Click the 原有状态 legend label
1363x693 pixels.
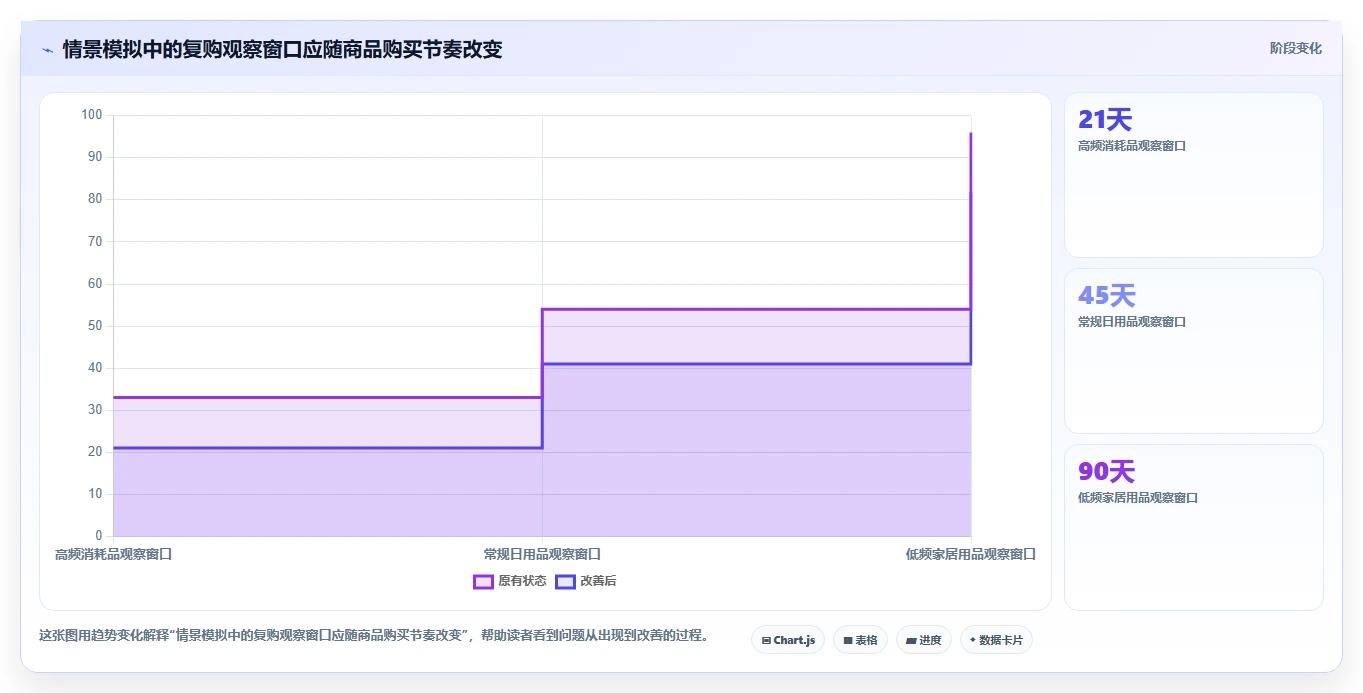click(x=522, y=581)
